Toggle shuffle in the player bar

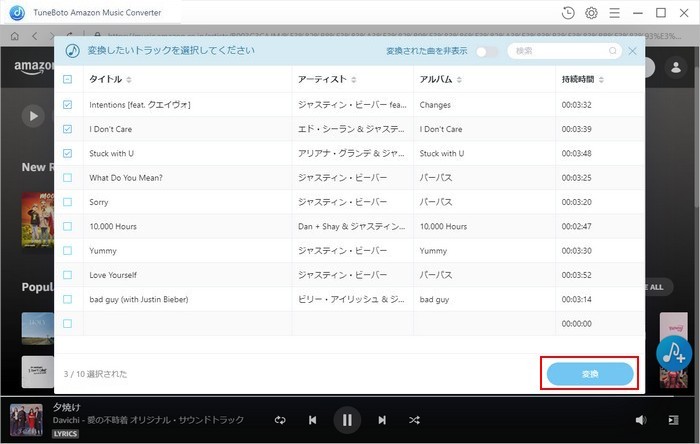coord(414,420)
